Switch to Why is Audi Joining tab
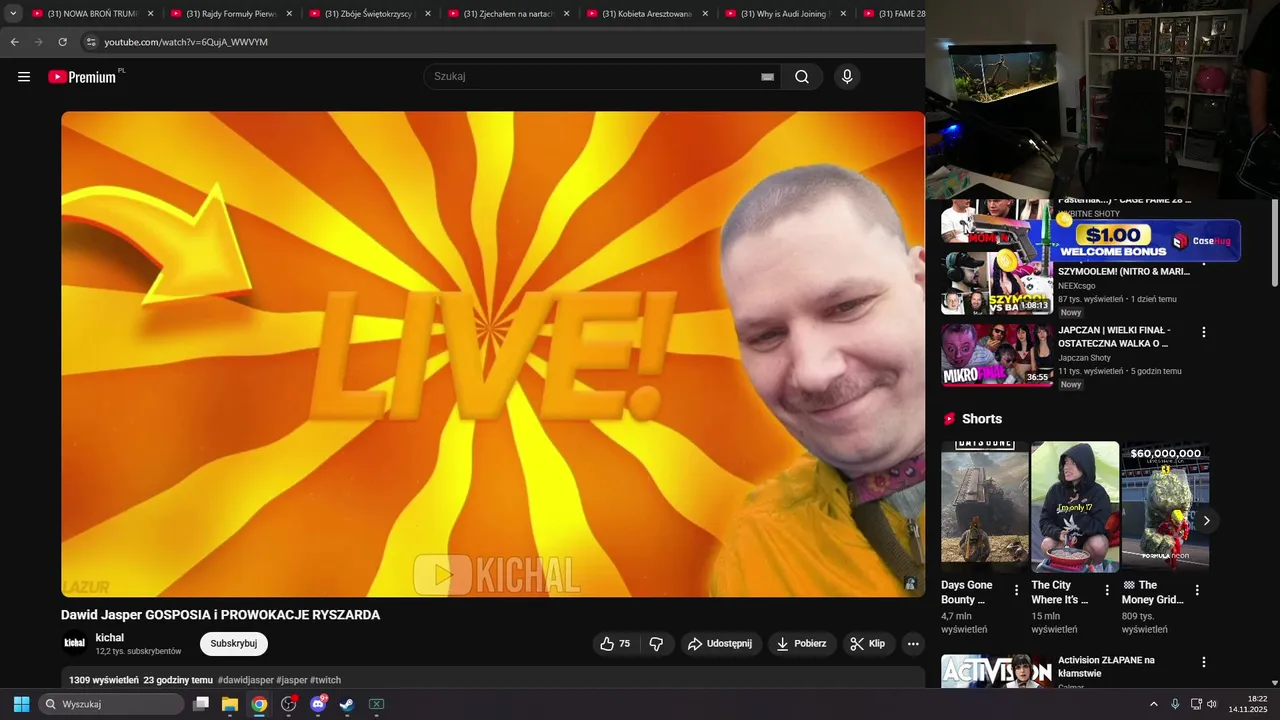Screen dimensions: 1280x720 point(785,14)
